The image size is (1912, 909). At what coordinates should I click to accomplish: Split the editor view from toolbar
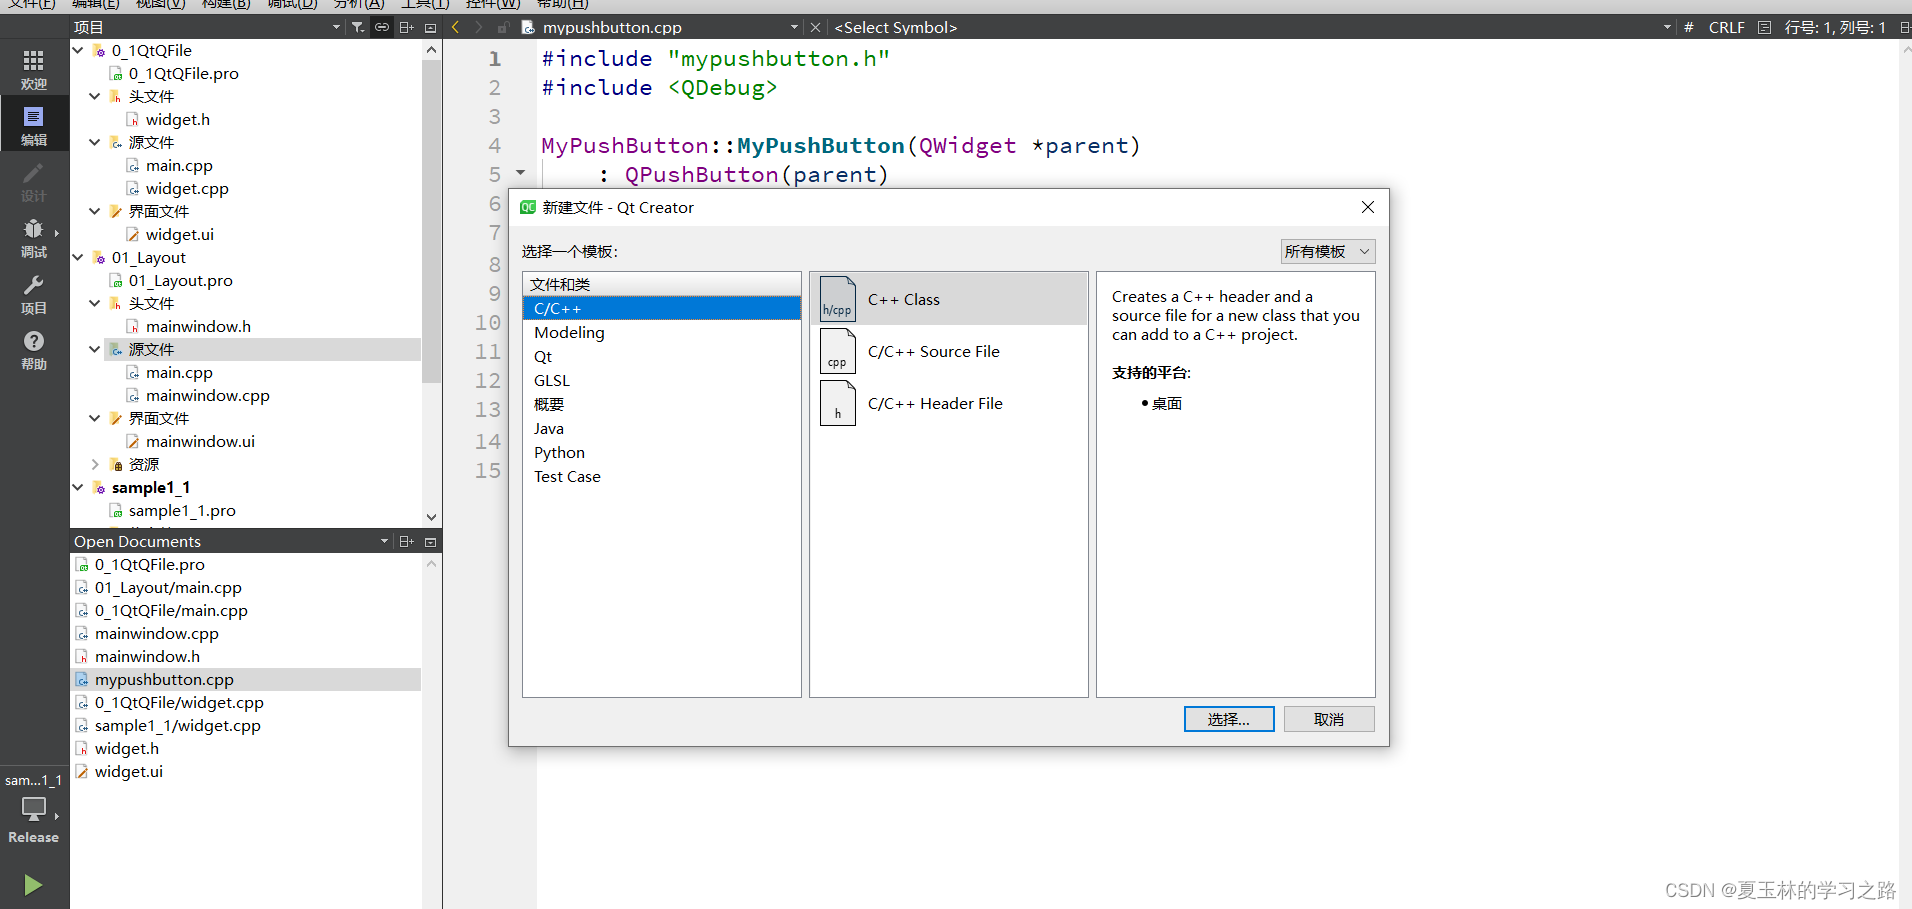(1905, 27)
